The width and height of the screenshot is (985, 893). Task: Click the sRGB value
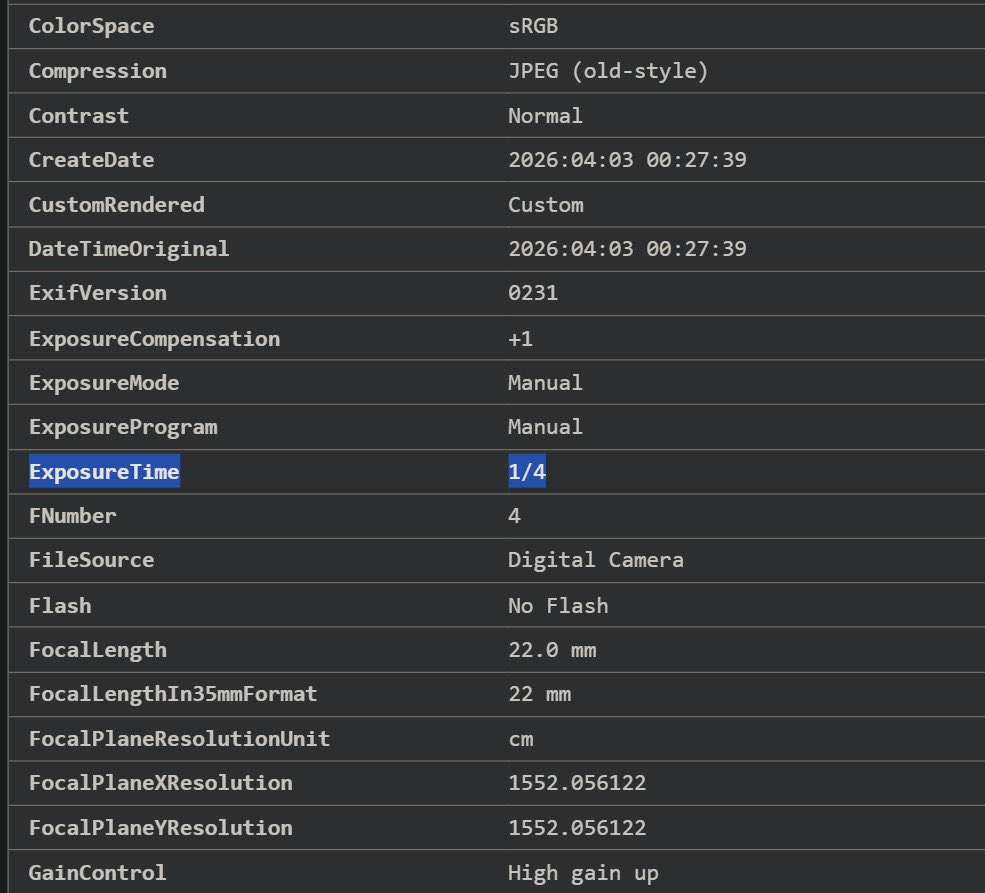tap(533, 26)
